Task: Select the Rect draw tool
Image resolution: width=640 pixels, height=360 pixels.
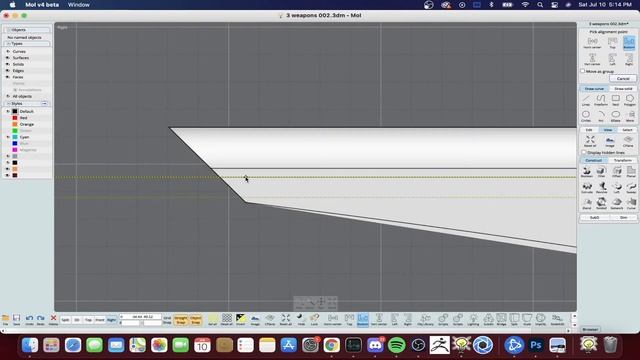Action: (616, 100)
